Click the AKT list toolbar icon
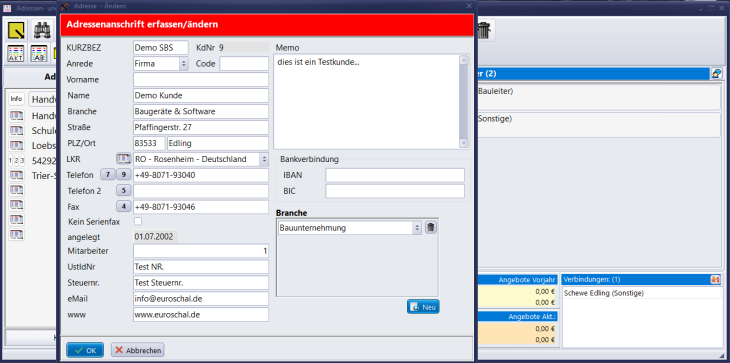Viewport: 730px width, 363px height. 16,53
